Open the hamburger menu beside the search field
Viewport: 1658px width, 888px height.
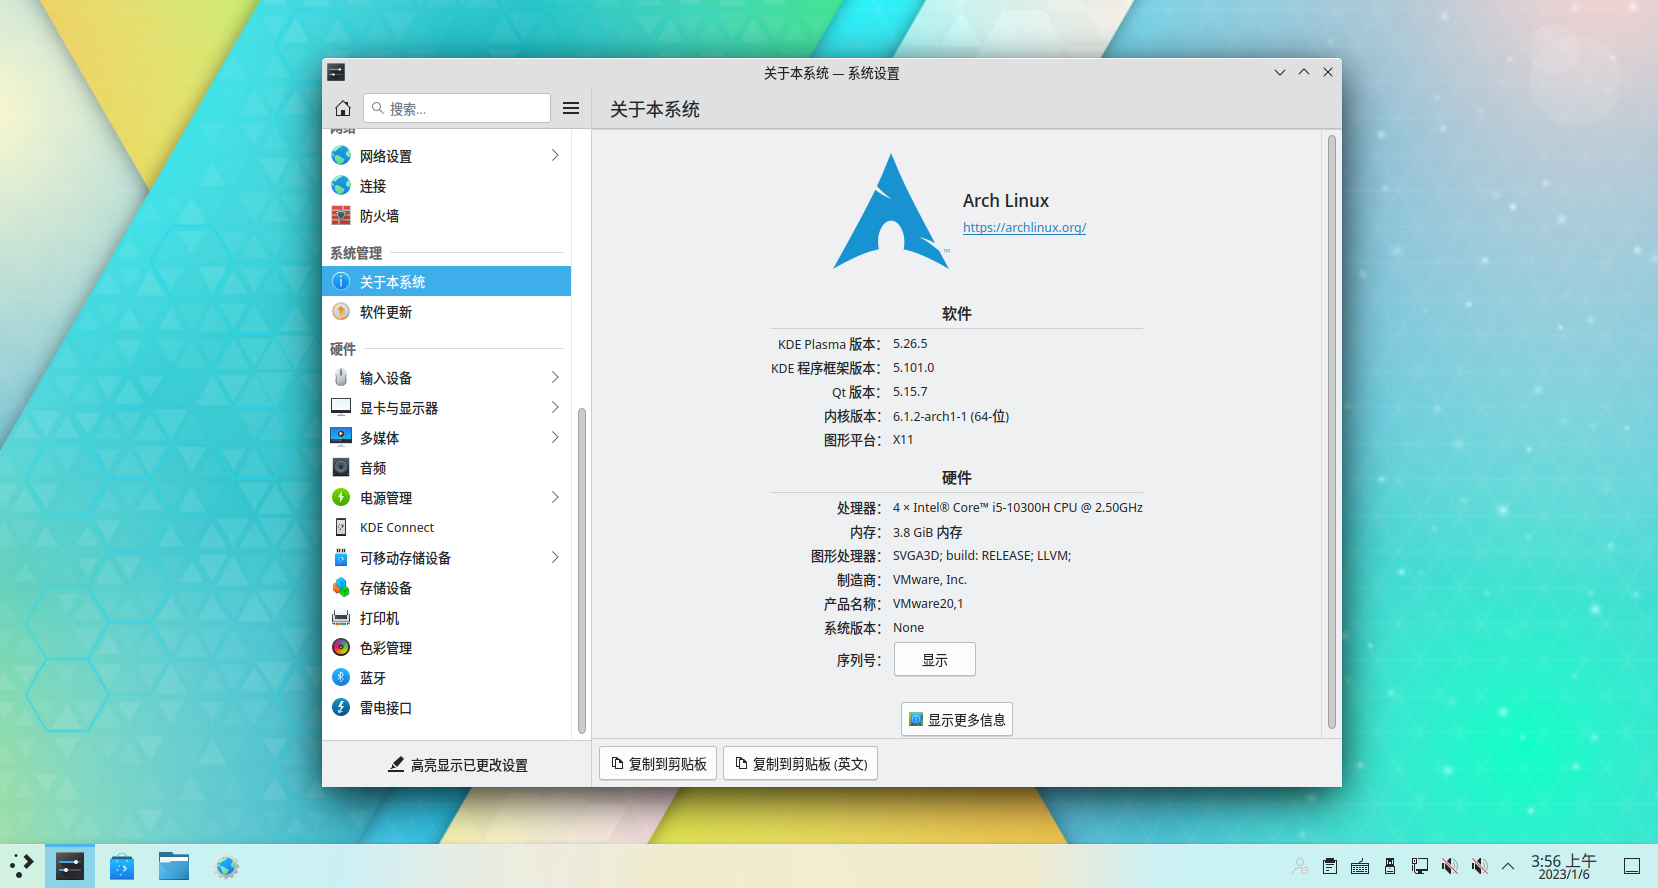[x=571, y=108]
